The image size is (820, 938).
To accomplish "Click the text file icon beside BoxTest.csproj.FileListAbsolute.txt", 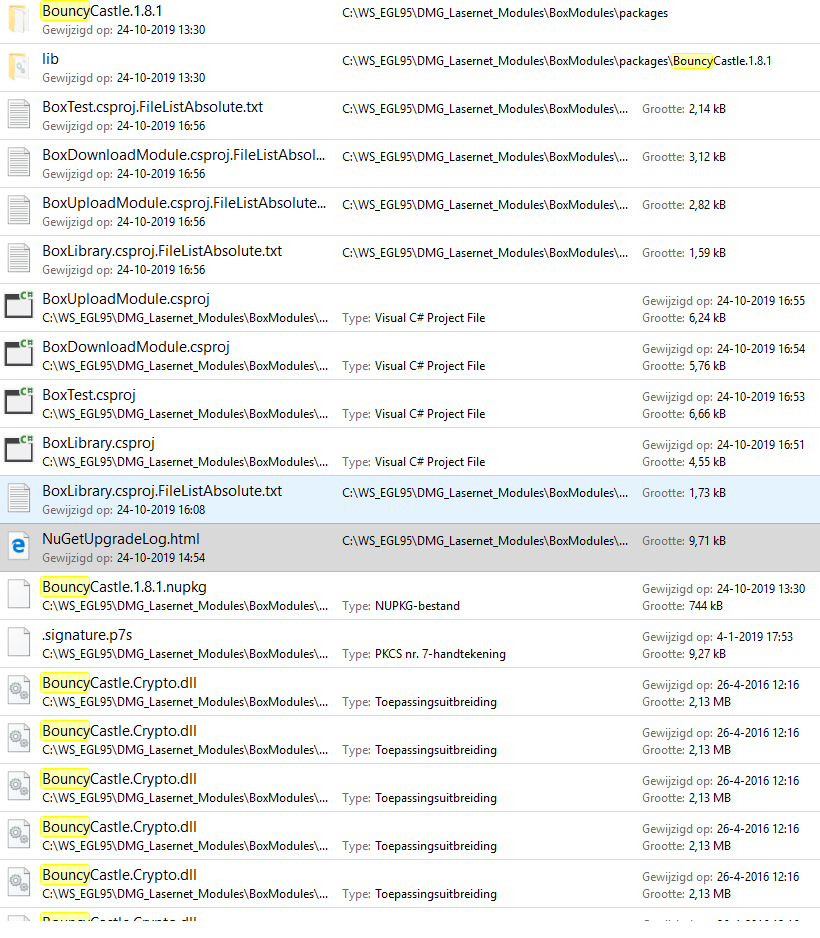I will 17,114.
